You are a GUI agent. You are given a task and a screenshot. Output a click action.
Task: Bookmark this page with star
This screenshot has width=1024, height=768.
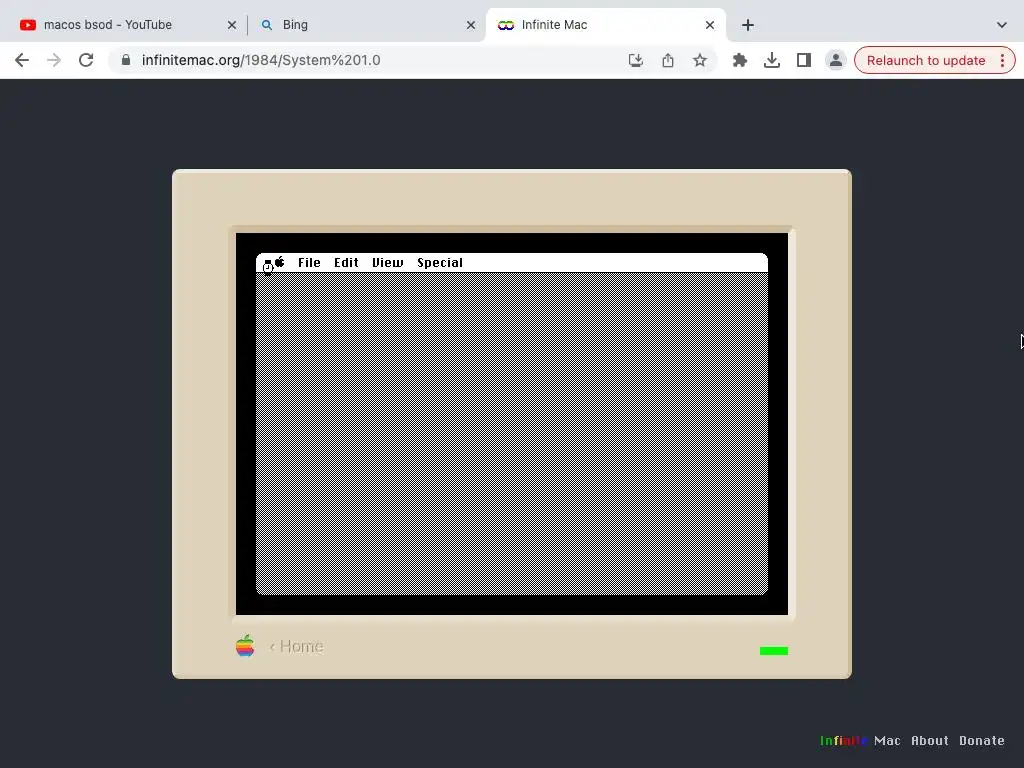(699, 60)
